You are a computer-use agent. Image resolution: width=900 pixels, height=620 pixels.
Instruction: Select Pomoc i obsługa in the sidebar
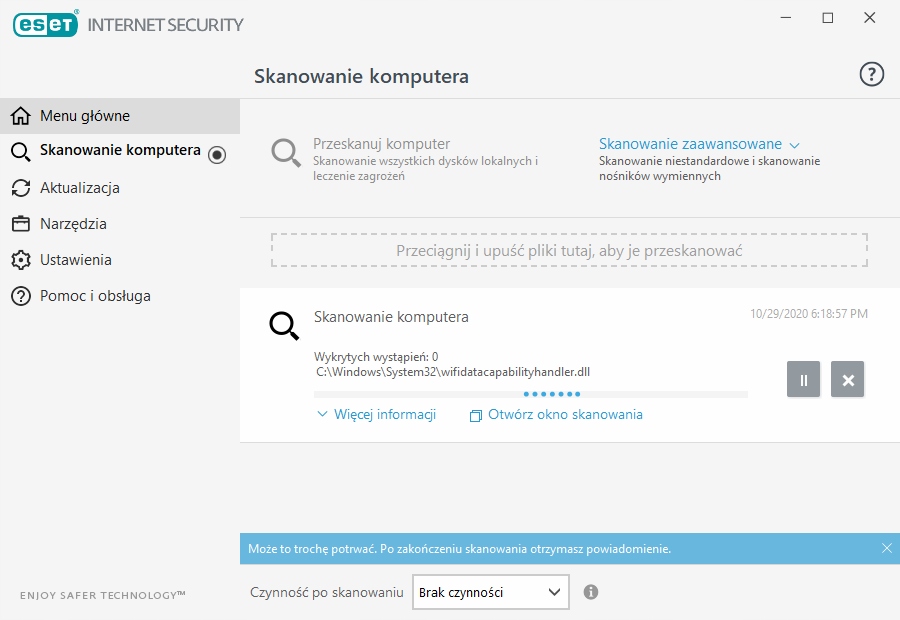tap(95, 296)
